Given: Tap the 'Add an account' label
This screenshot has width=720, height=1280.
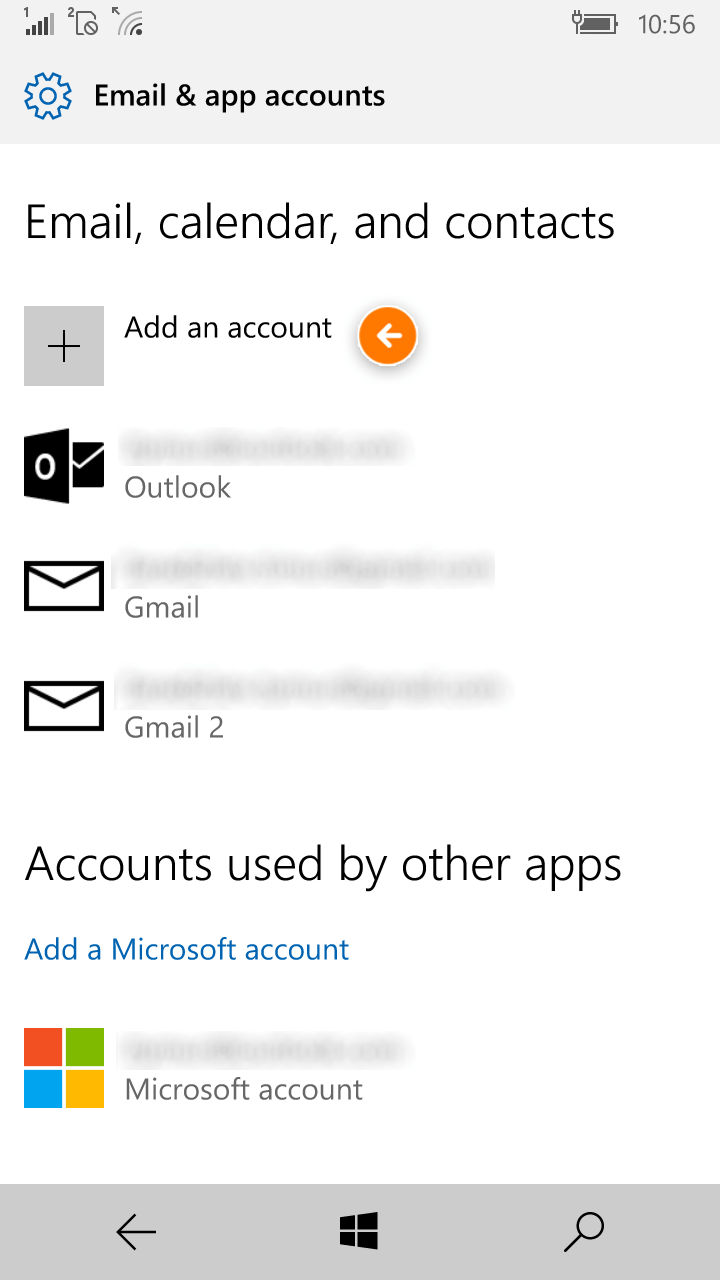Looking at the screenshot, I should (228, 328).
